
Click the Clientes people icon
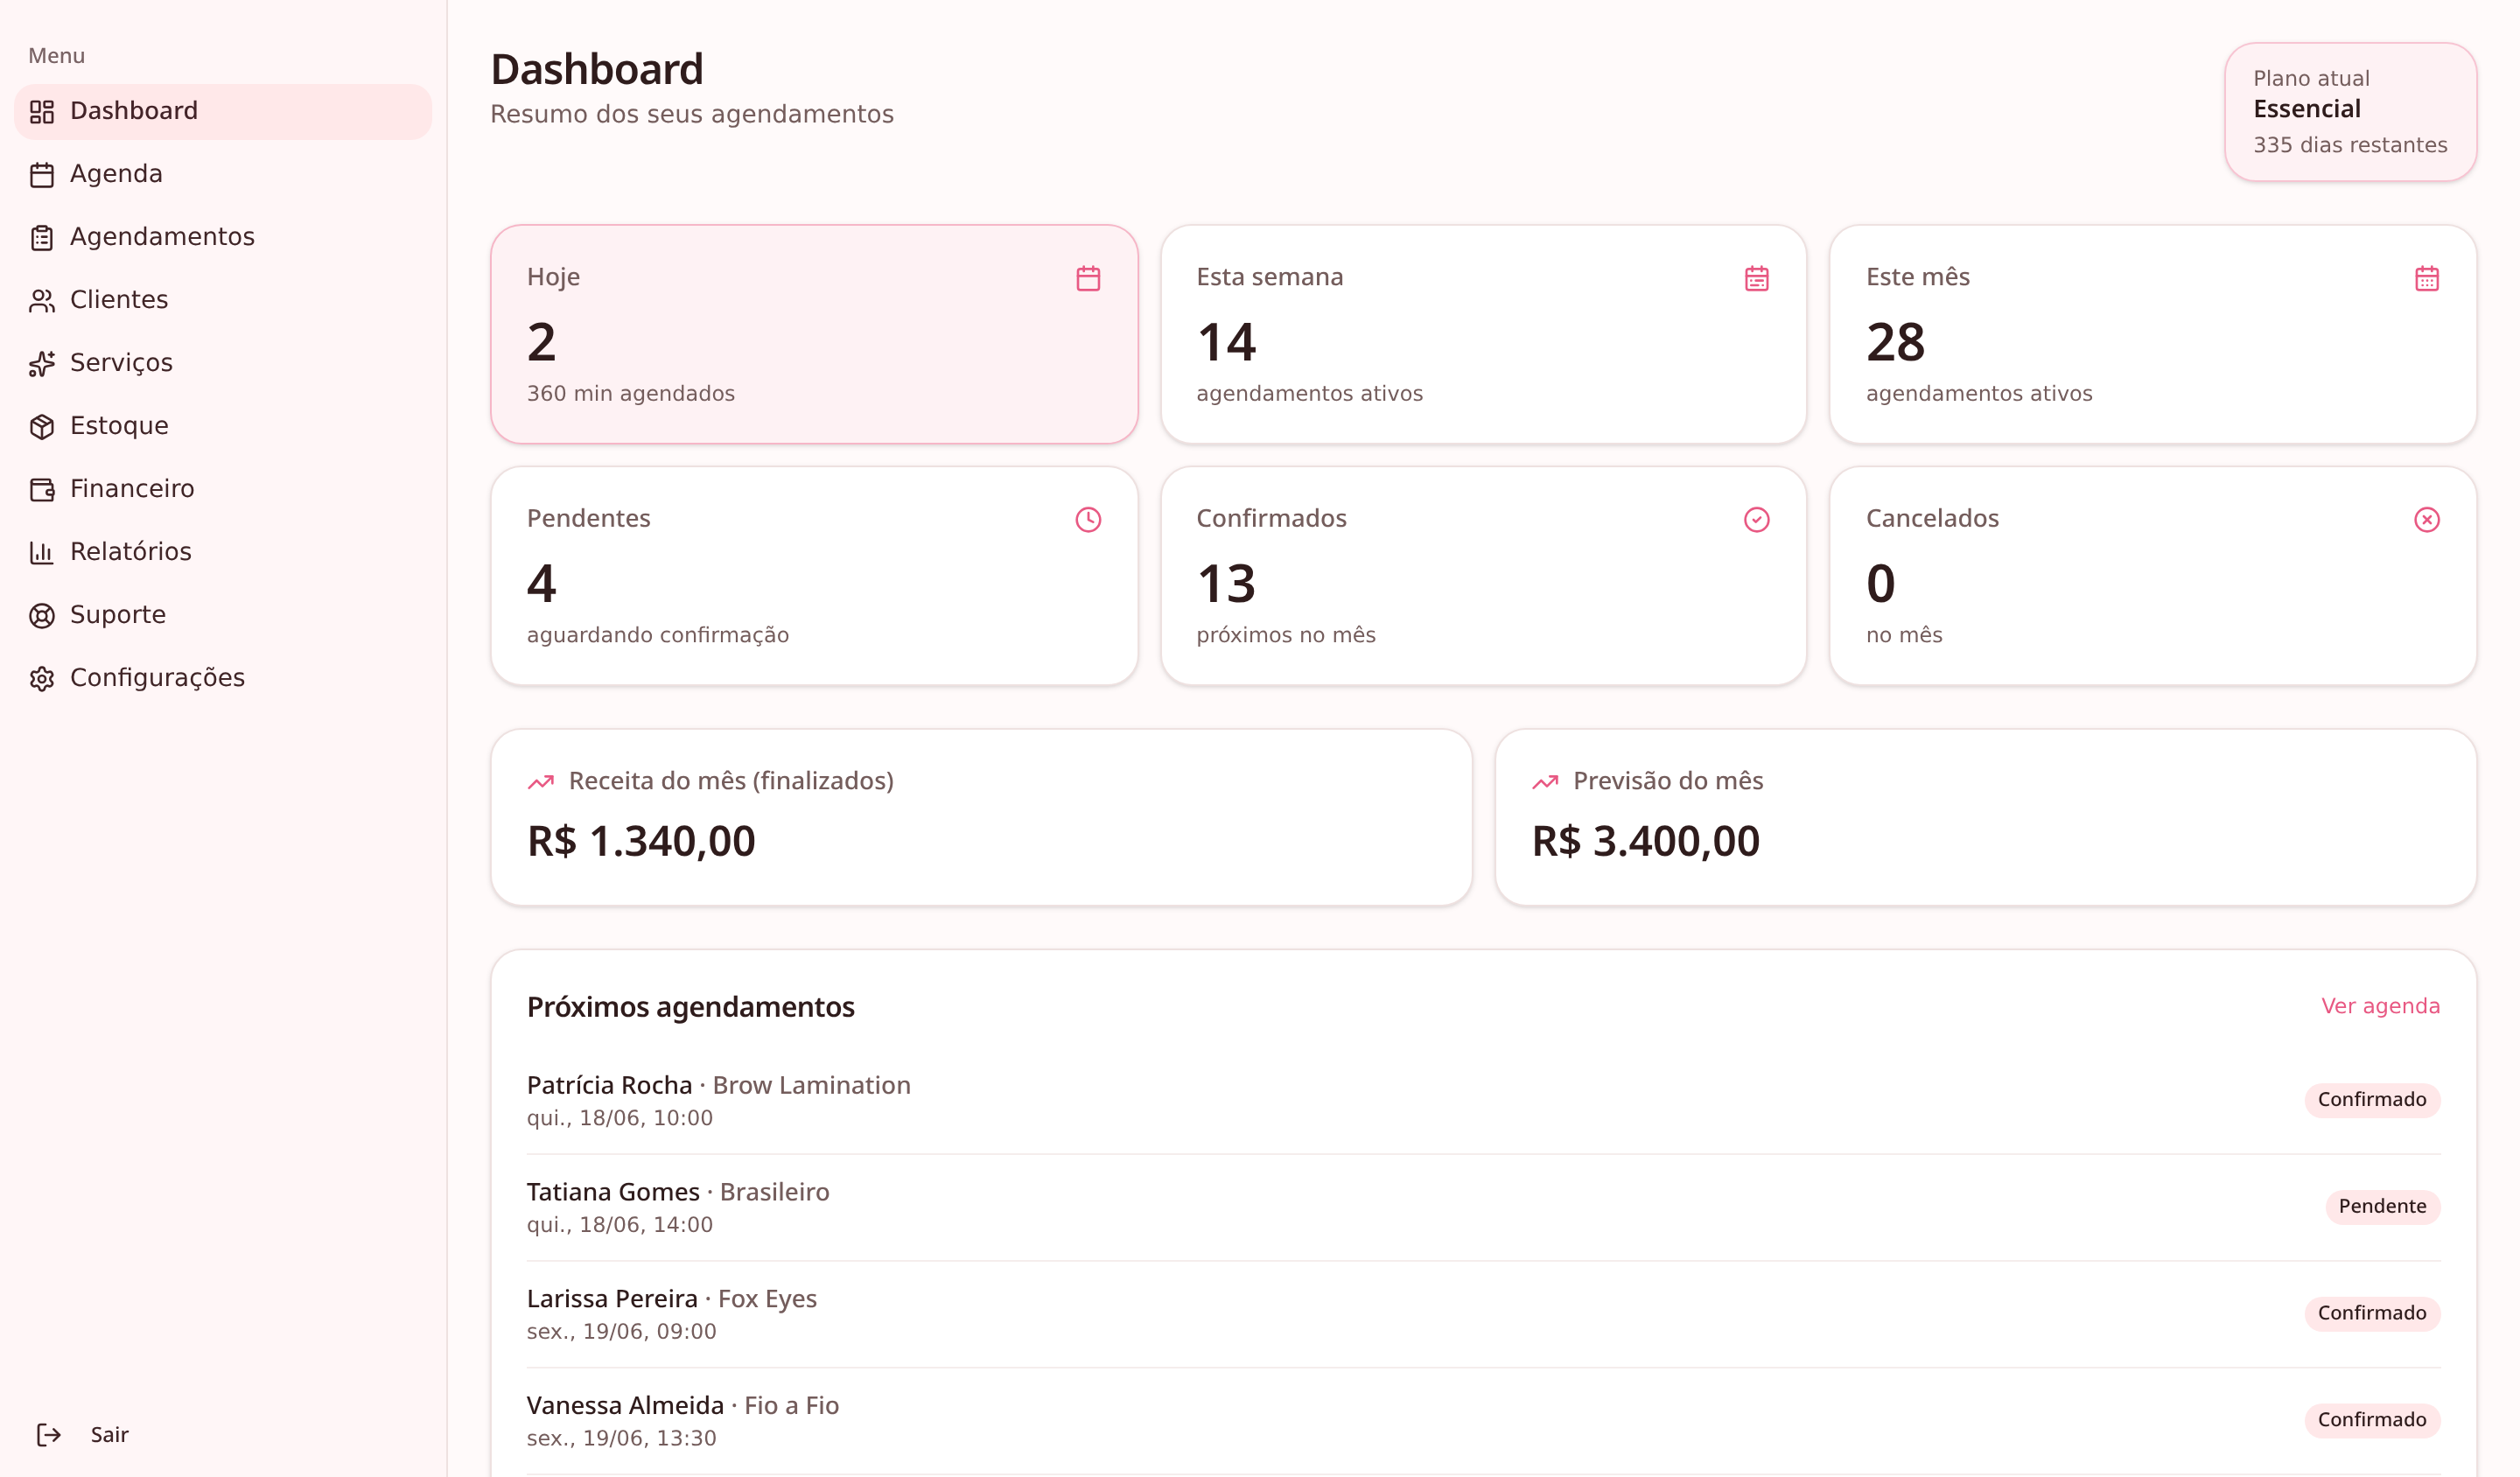pos(42,301)
